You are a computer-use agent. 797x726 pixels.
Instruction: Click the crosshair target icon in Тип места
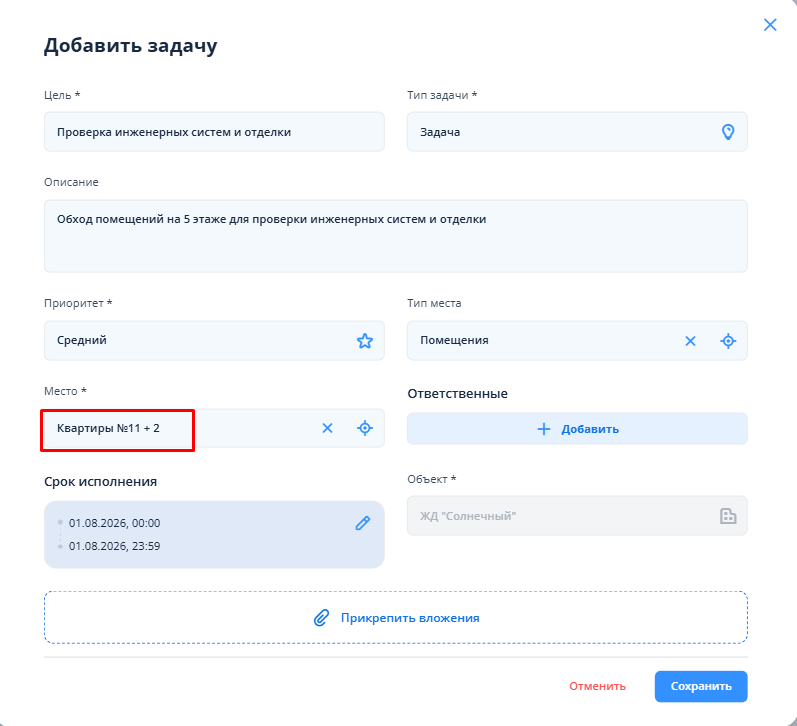pos(728,341)
